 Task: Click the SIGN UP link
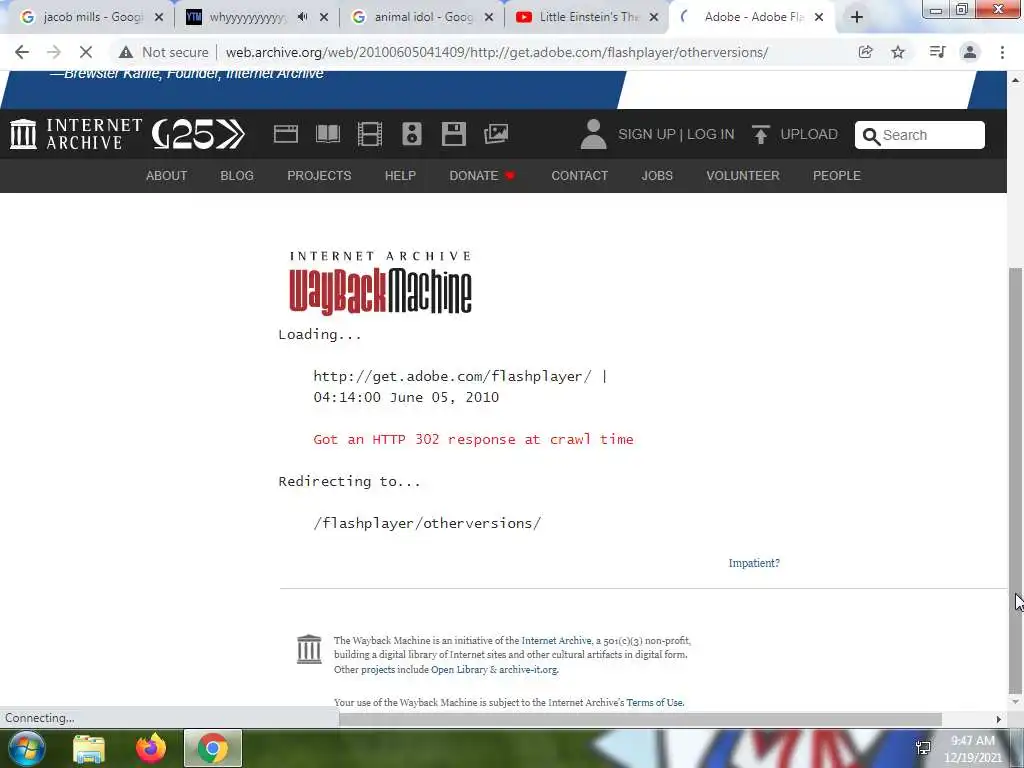point(647,135)
